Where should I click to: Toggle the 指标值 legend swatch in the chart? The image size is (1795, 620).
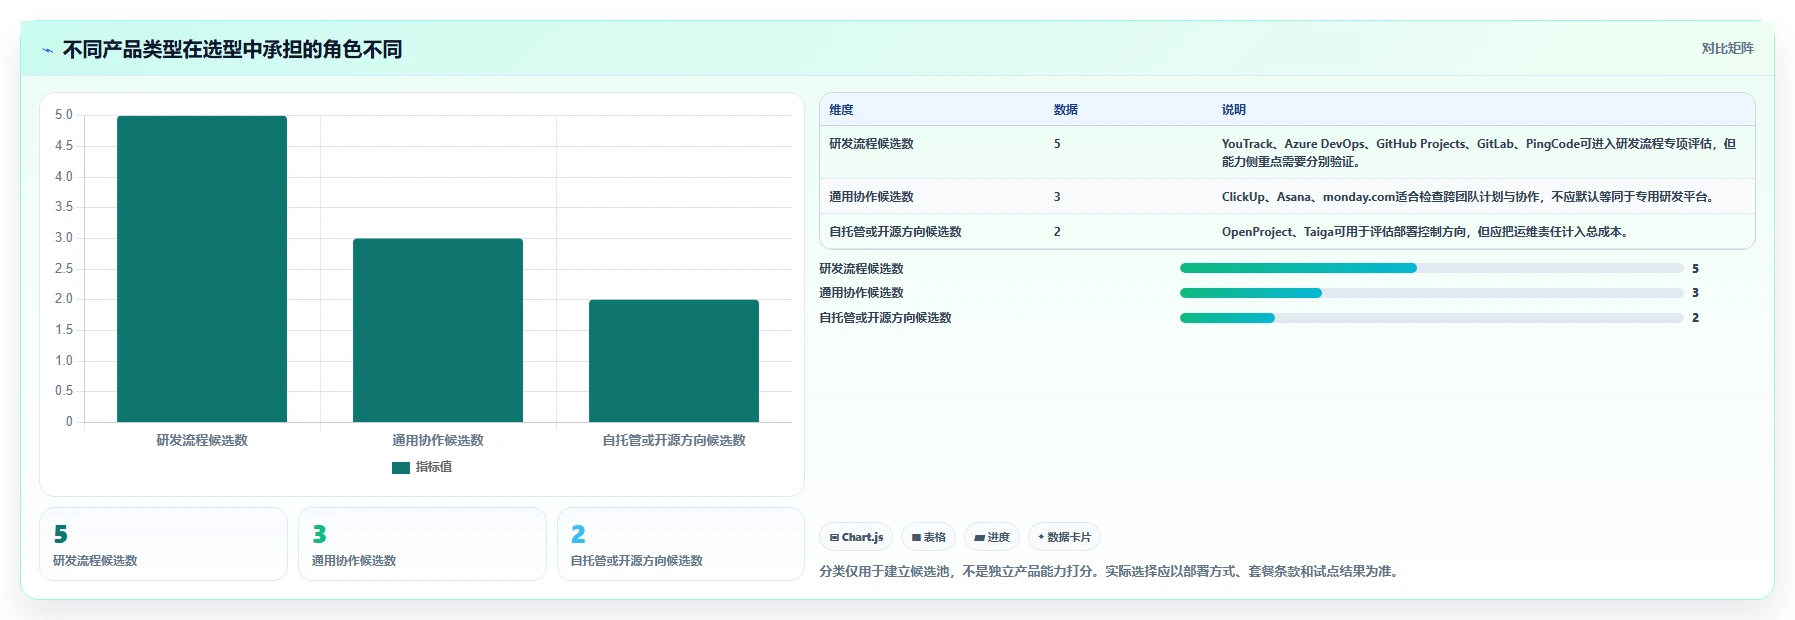coord(401,467)
